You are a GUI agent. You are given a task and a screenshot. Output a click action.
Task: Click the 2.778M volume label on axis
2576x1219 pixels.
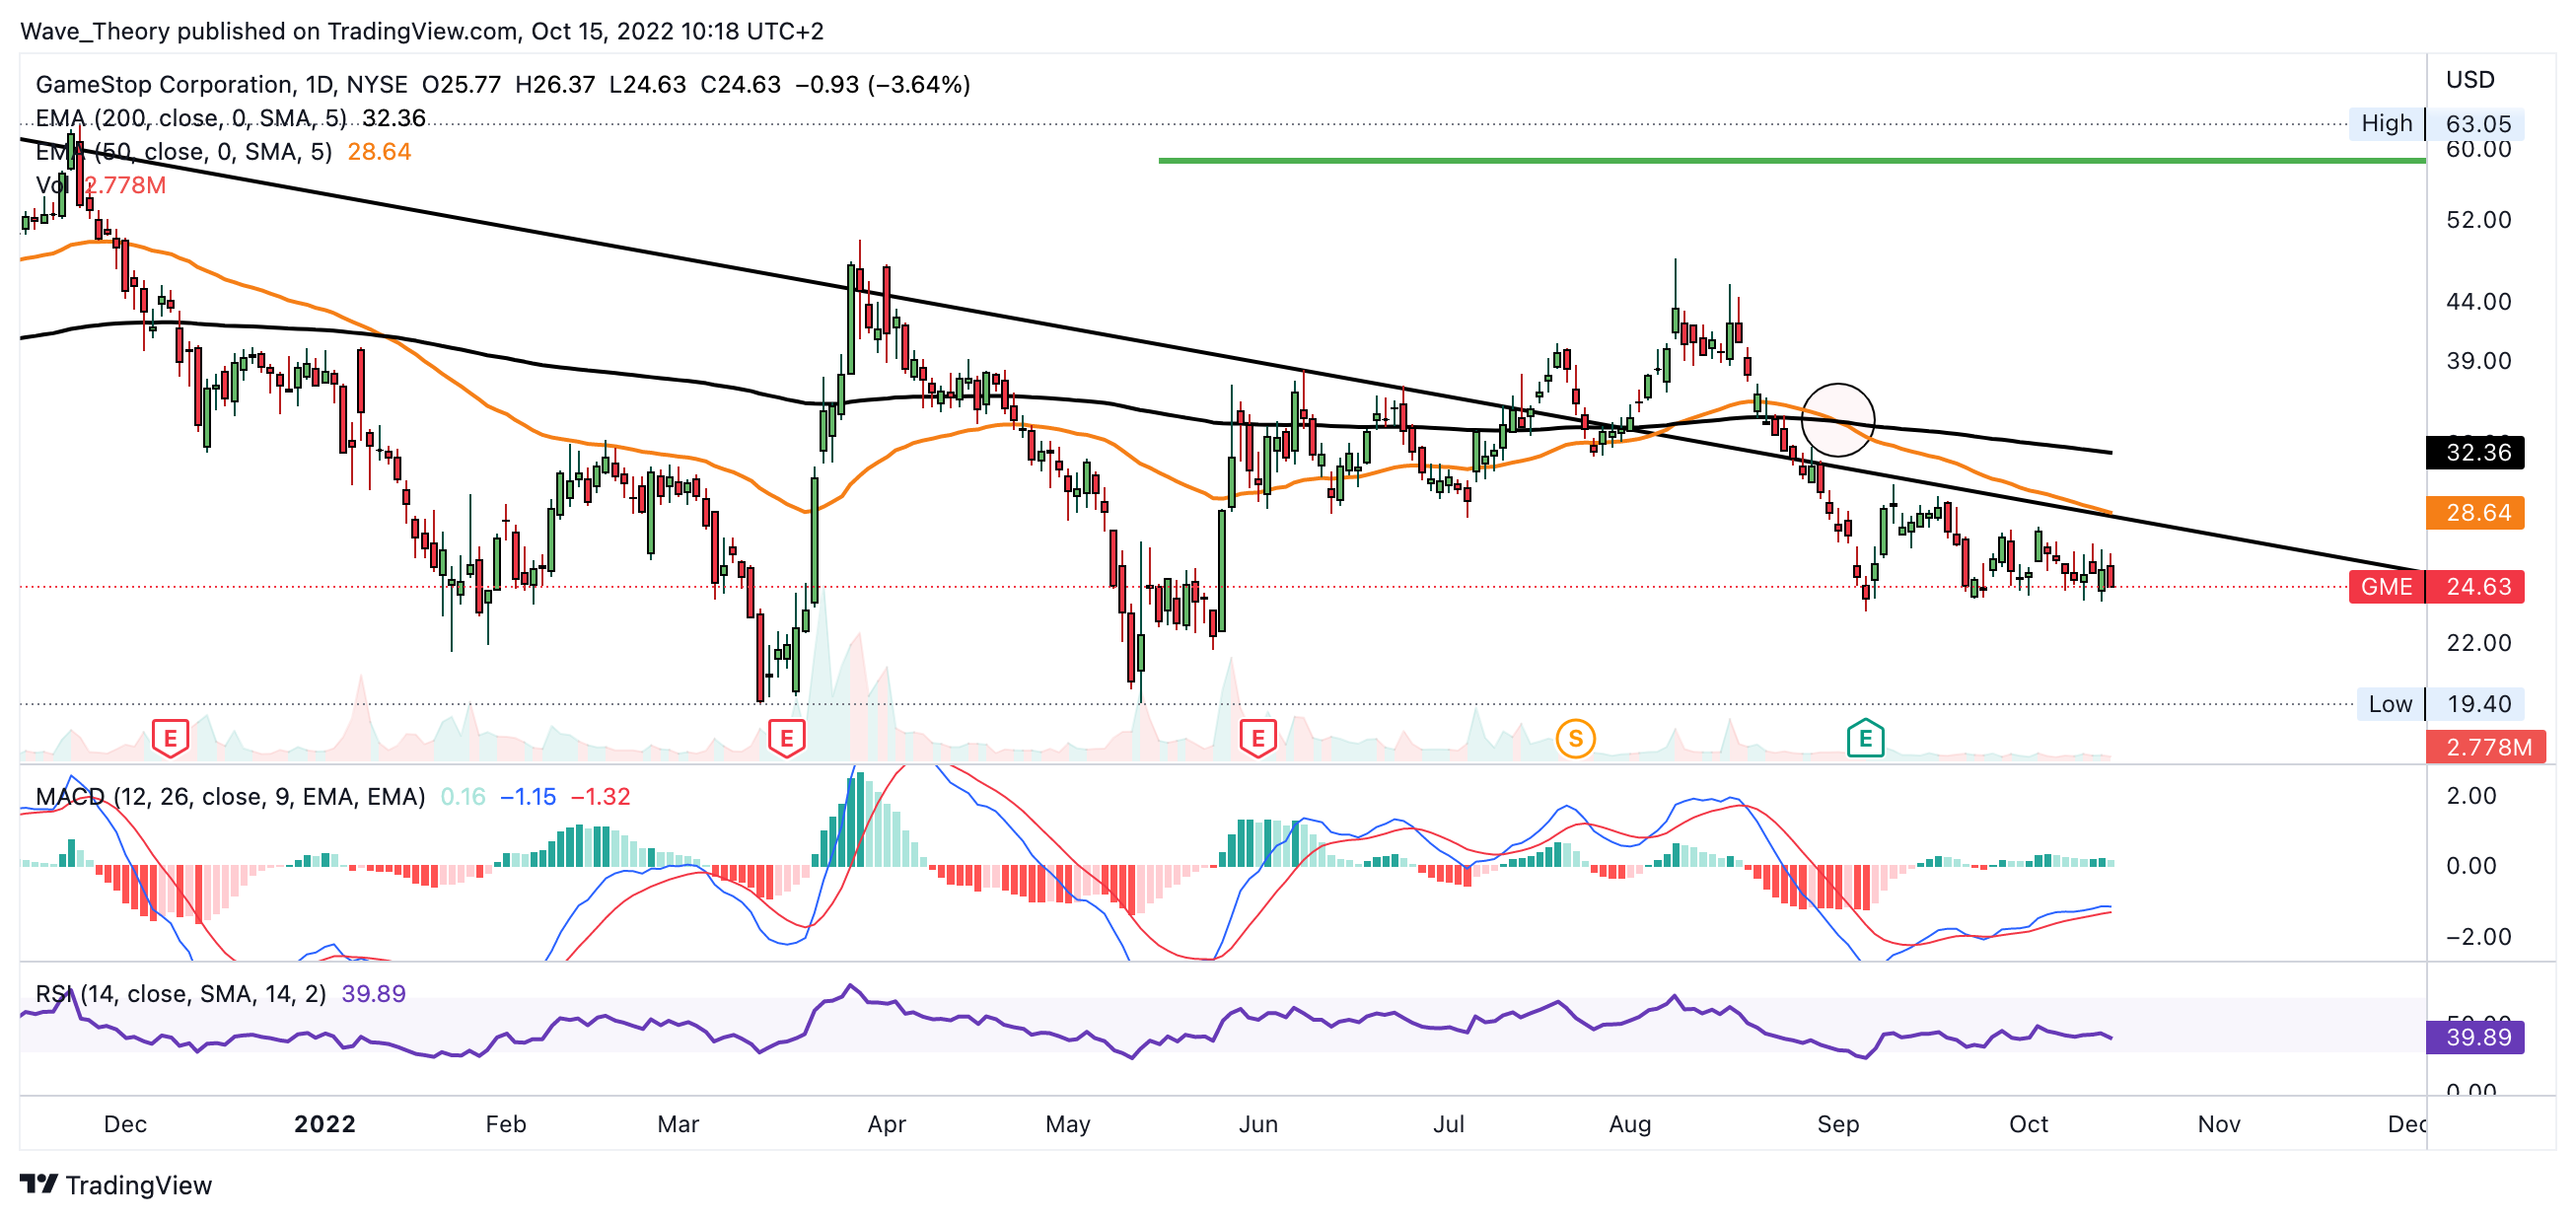2484,746
